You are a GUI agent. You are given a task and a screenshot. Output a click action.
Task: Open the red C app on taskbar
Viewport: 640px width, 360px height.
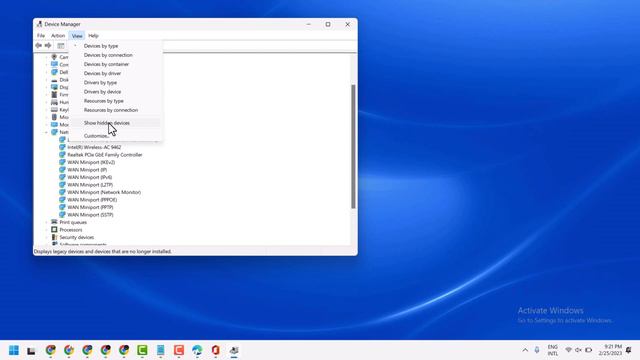click(x=179, y=350)
